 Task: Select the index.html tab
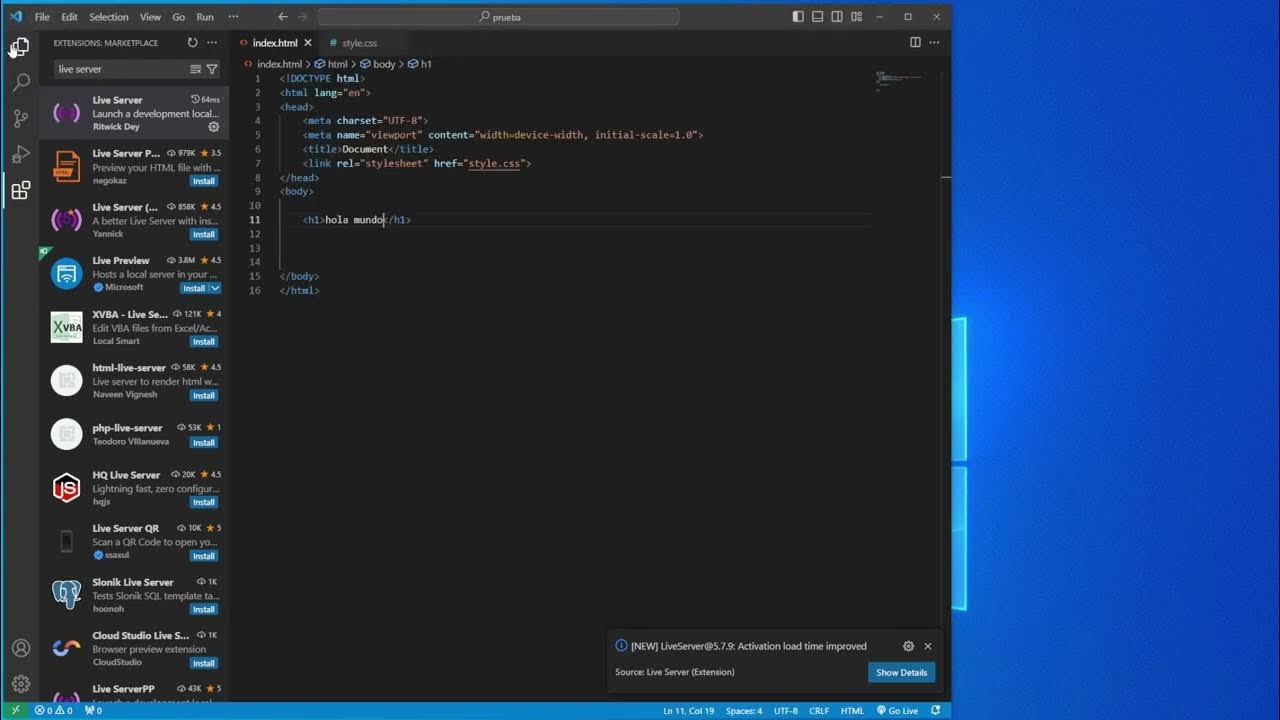tap(275, 43)
